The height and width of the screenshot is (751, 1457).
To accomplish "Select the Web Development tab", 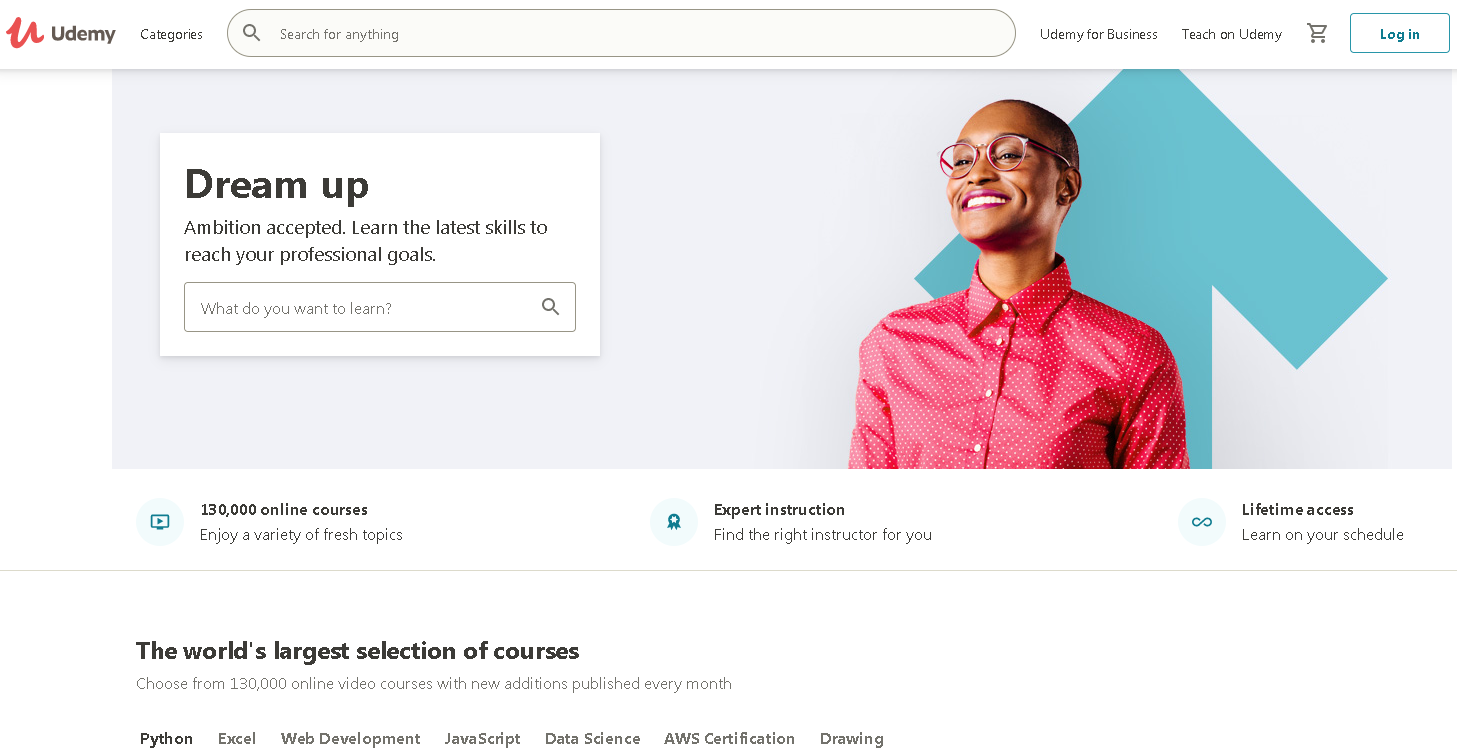I will [x=350, y=738].
